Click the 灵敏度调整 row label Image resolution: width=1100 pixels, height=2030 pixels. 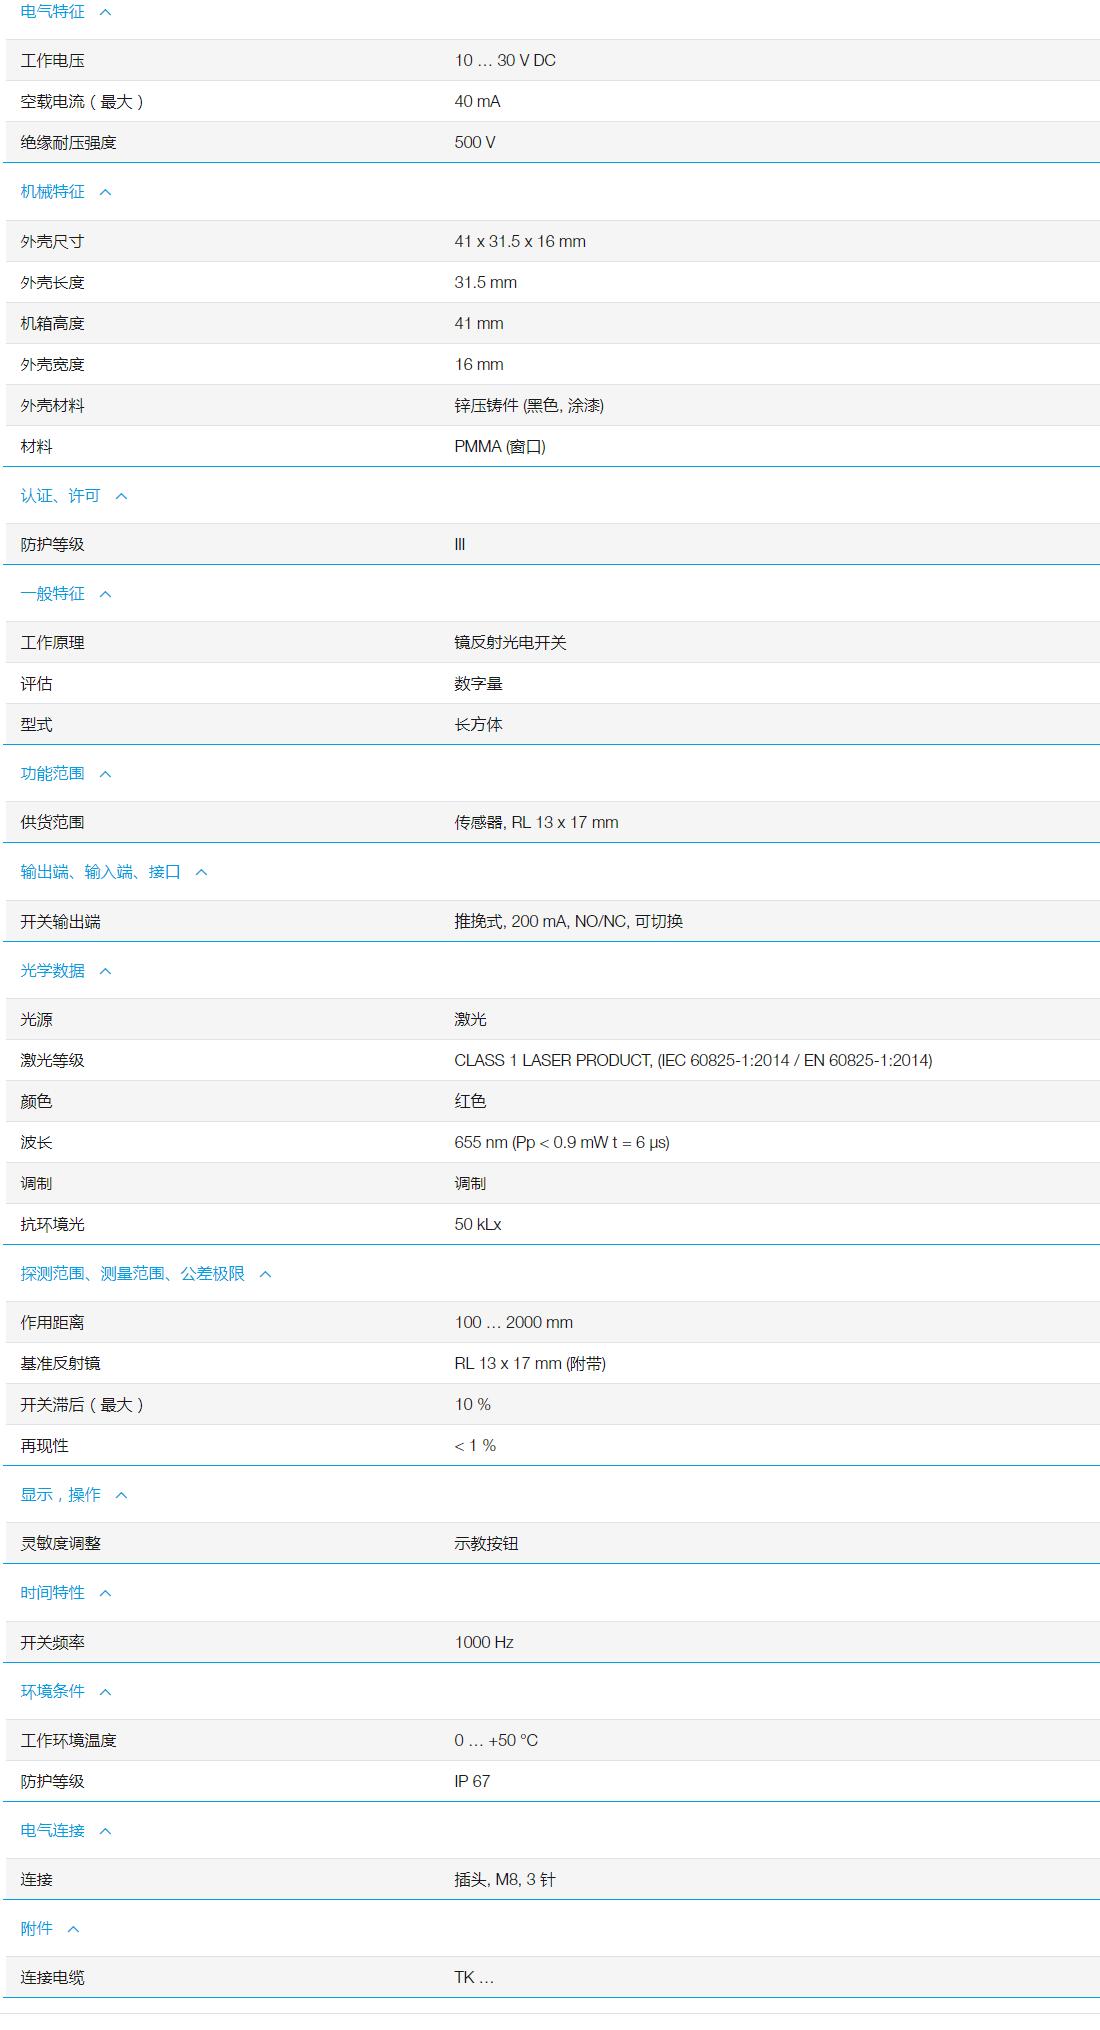coord(60,1544)
